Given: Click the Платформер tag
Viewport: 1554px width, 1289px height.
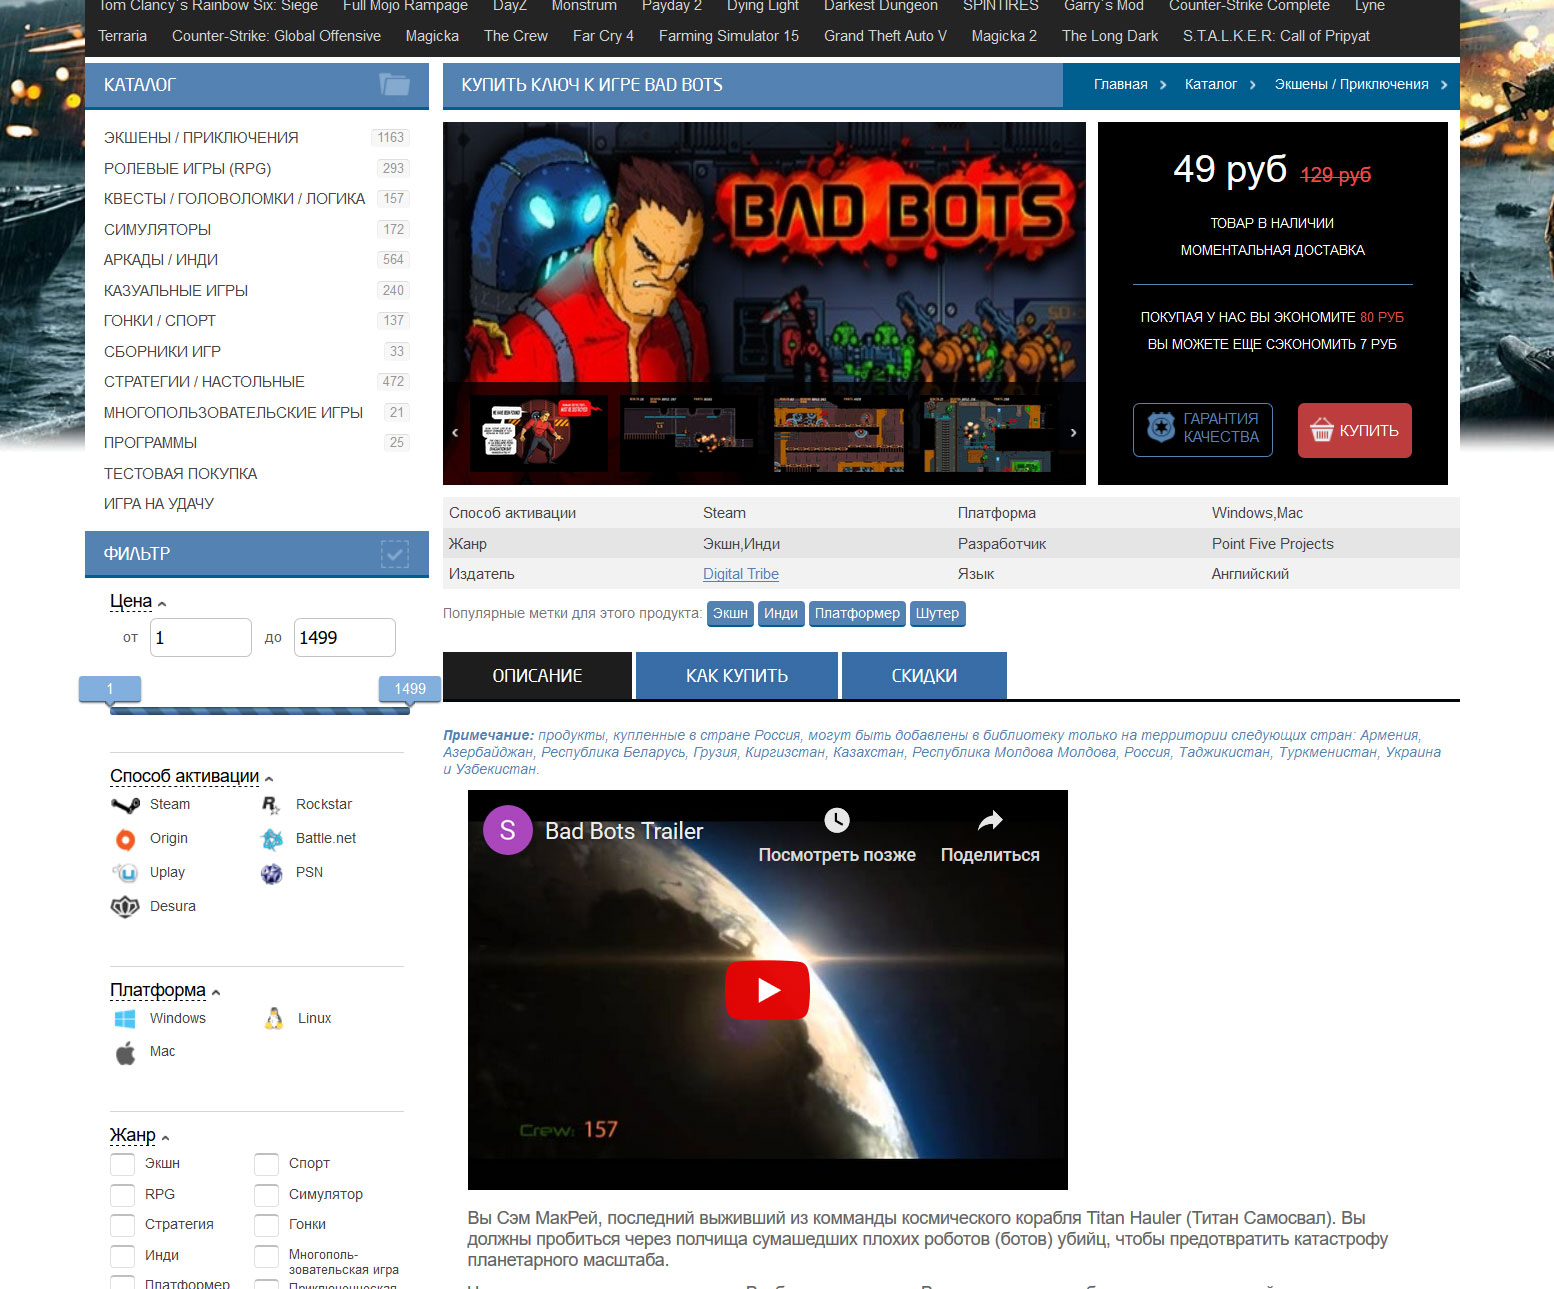Looking at the screenshot, I should tap(857, 613).
